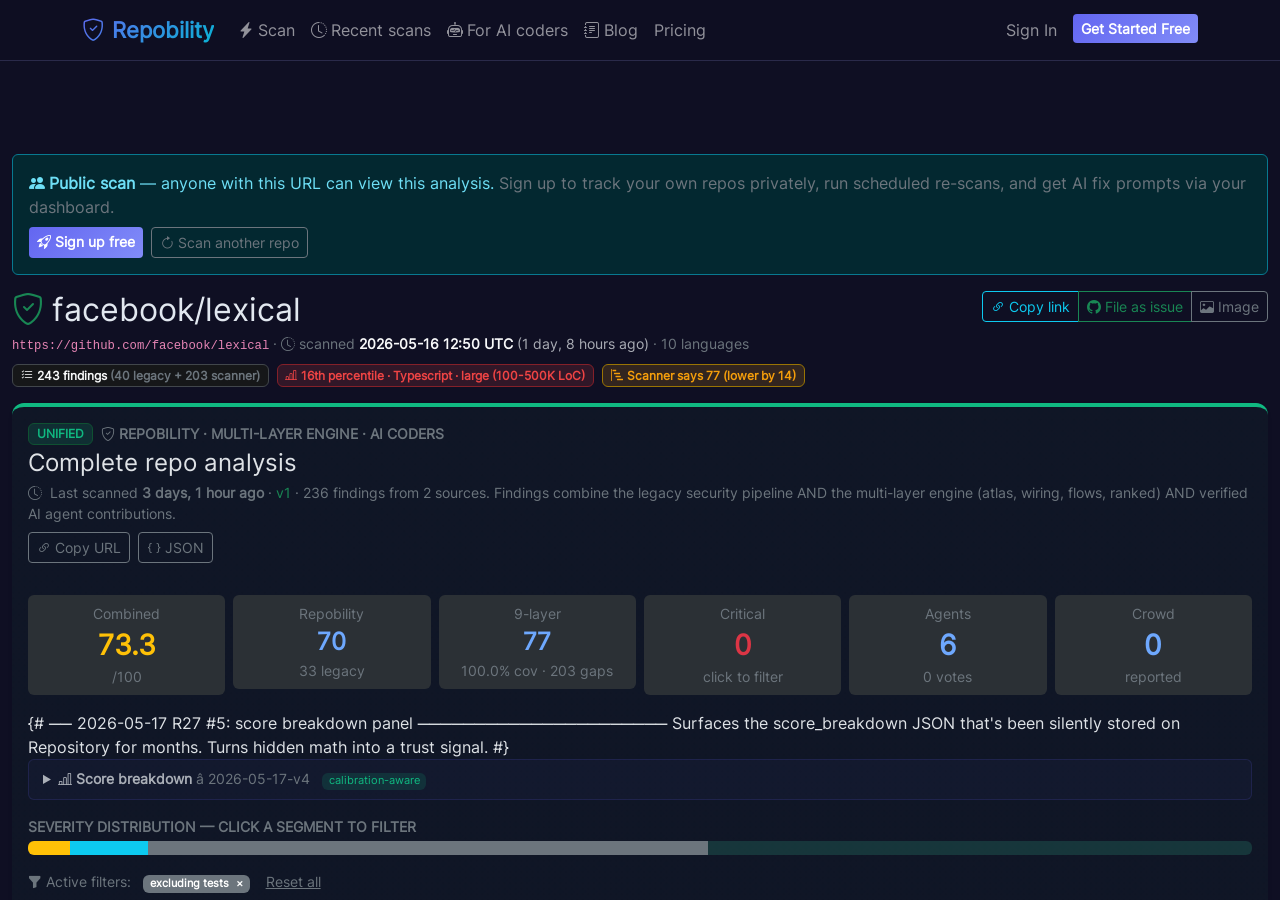Remove the excluding tests filter chip
This screenshot has height=900, width=1280.
(240, 884)
